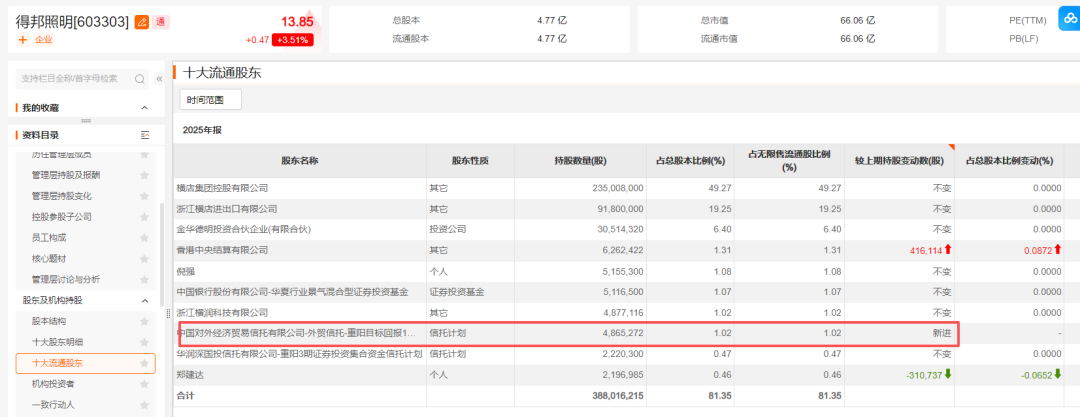The width and height of the screenshot is (1080, 417).
Task: Select 十大股东明细 in the sidebar
Action: coord(59,342)
